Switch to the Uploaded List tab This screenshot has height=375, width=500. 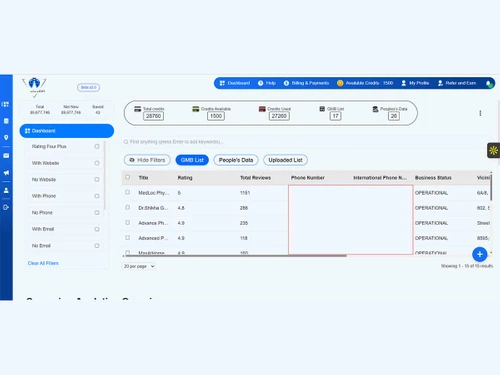285,160
